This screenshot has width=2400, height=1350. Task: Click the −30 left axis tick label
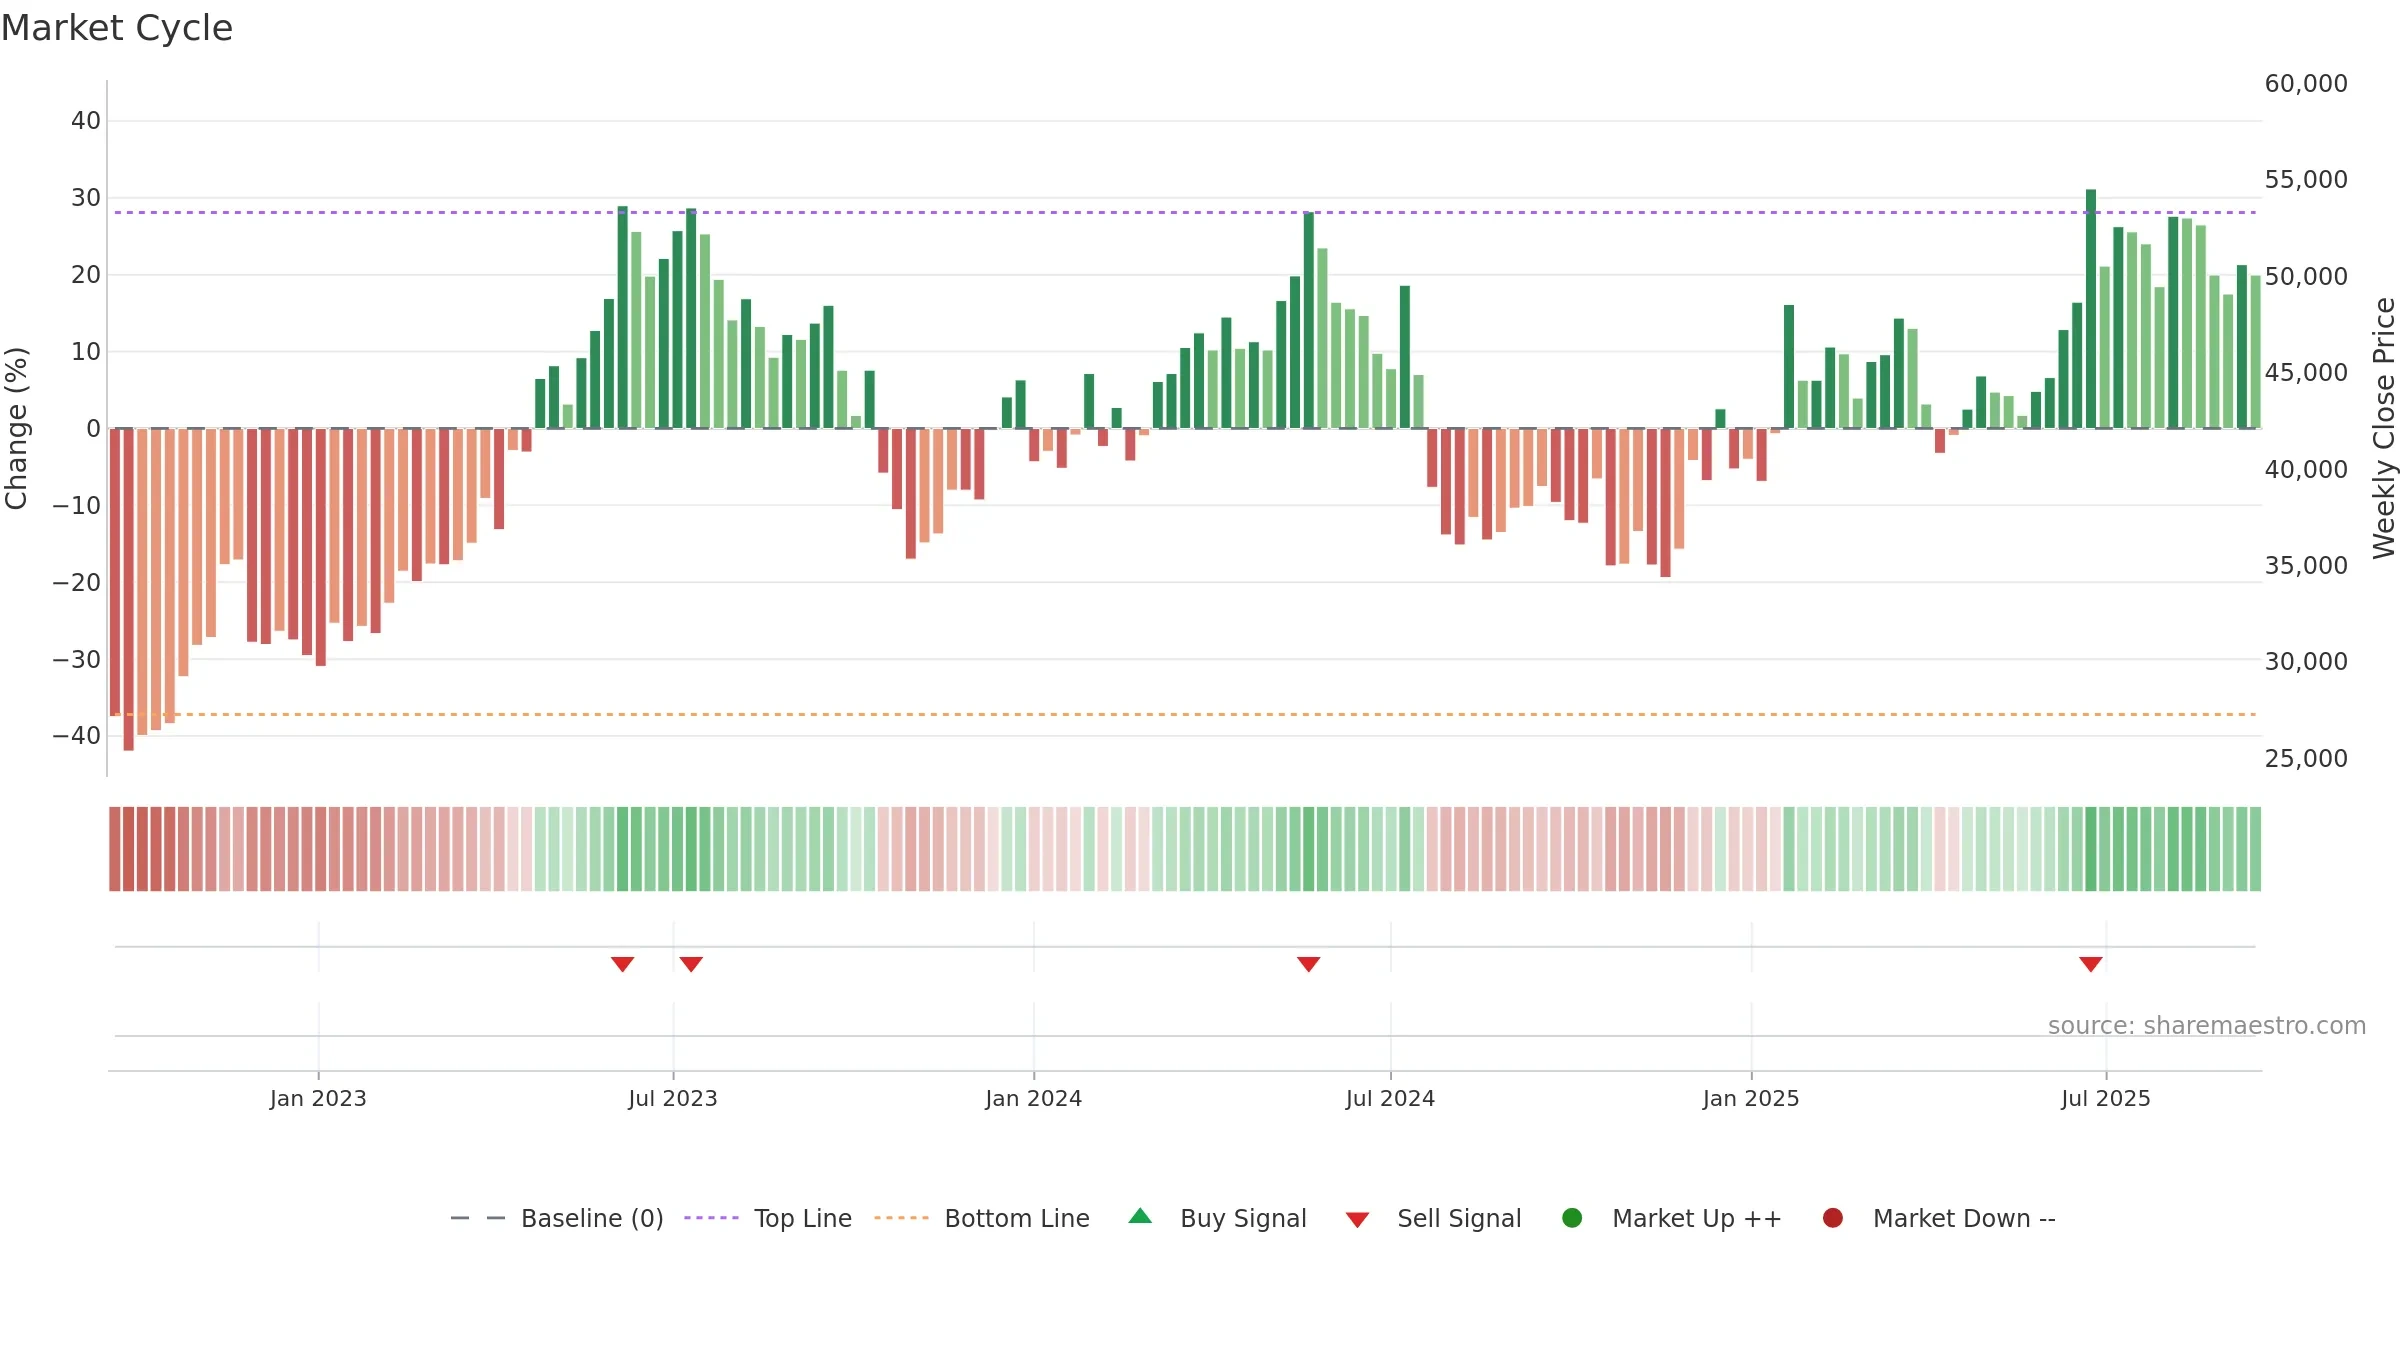[77, 660]
